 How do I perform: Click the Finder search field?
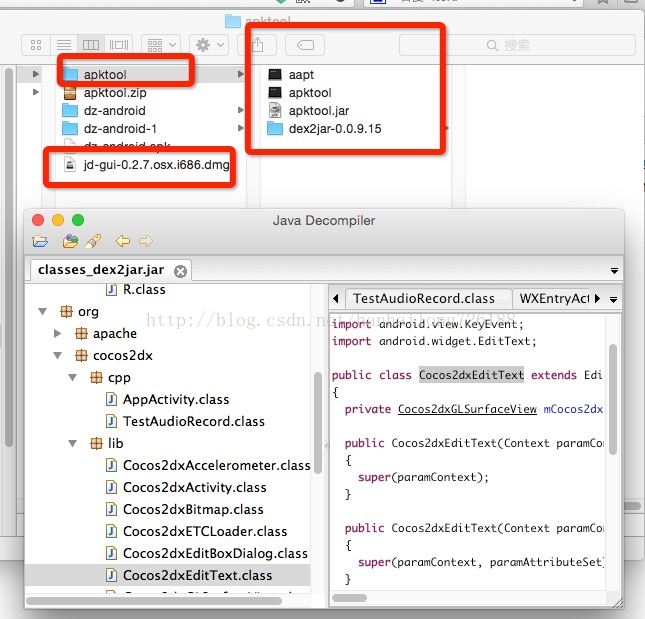[517, 45]
